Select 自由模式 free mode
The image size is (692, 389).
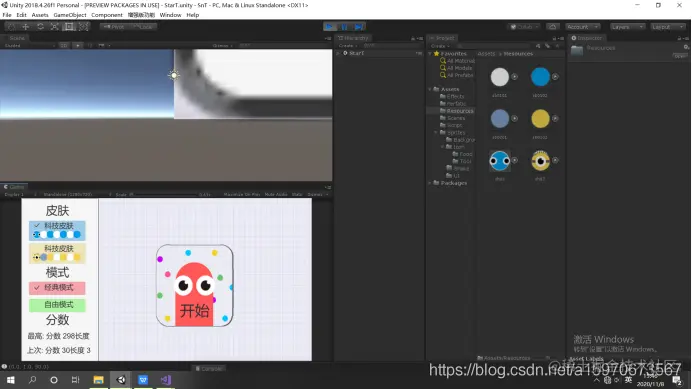click(57, 305)
